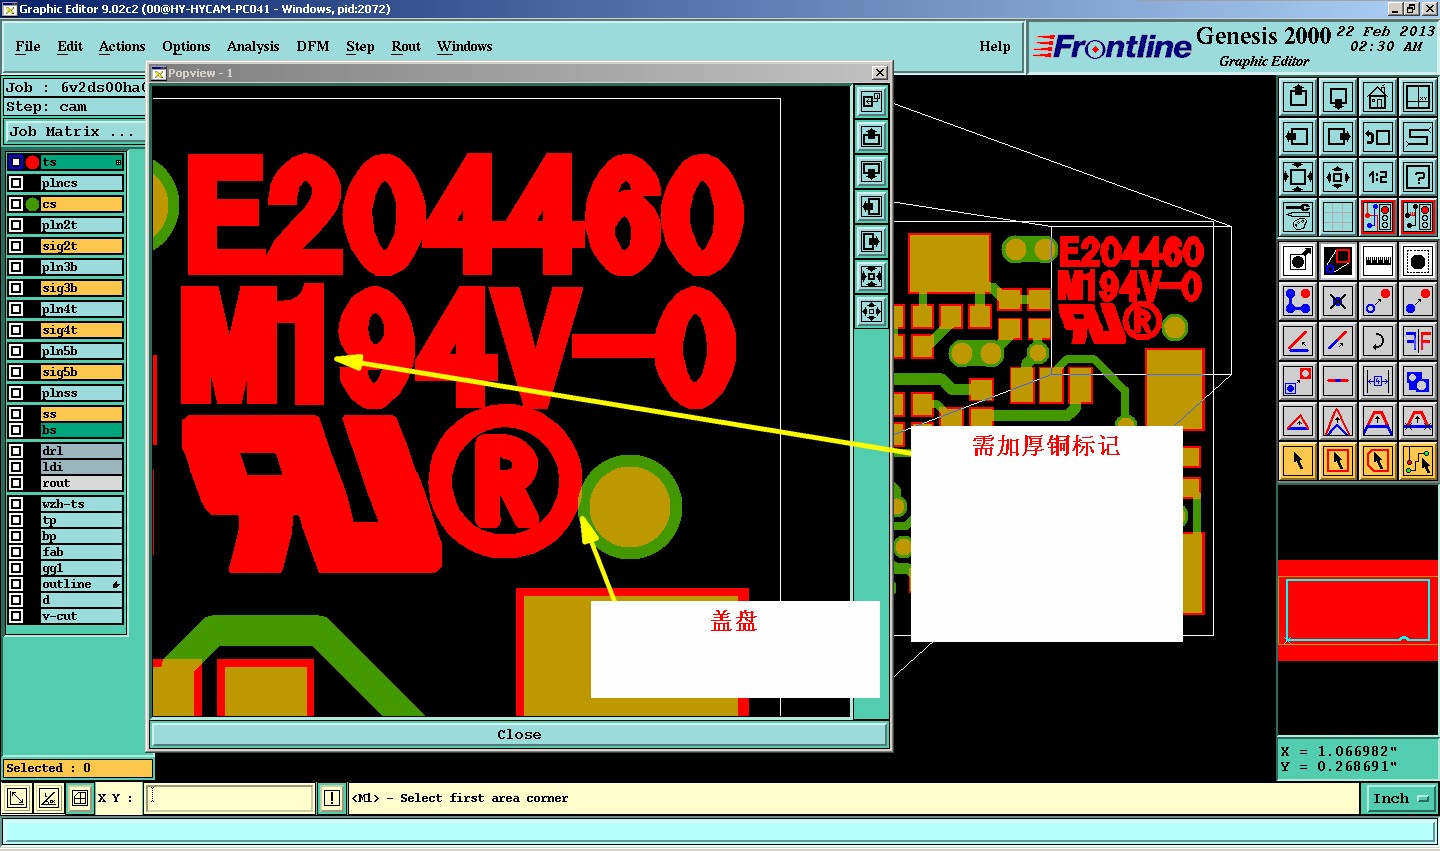Viewport: 1440px width, 851px height.
Task: Open Job Matrix button
Action: pyautogui.click(x=73, y=131)
